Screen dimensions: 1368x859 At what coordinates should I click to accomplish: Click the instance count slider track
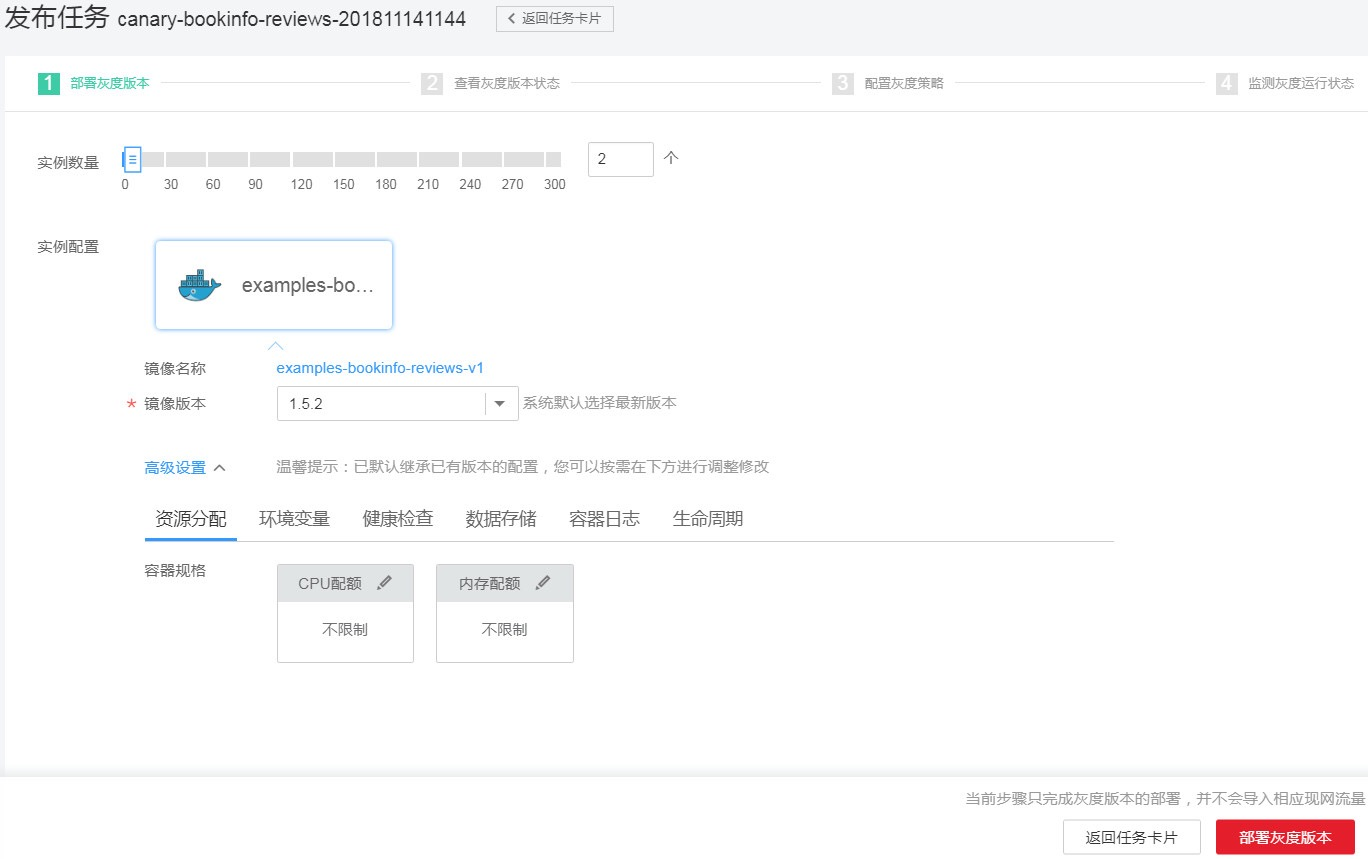[x=342, y=159]
